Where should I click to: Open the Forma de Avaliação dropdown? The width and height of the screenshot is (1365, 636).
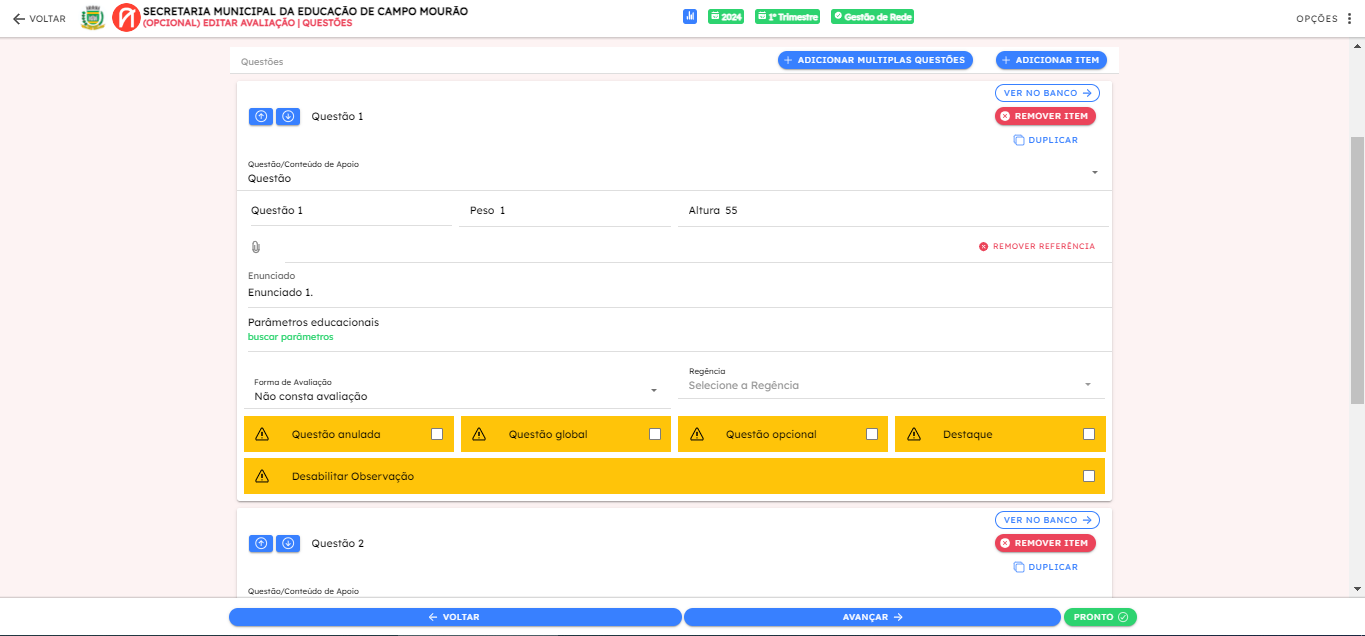[457, 390]
